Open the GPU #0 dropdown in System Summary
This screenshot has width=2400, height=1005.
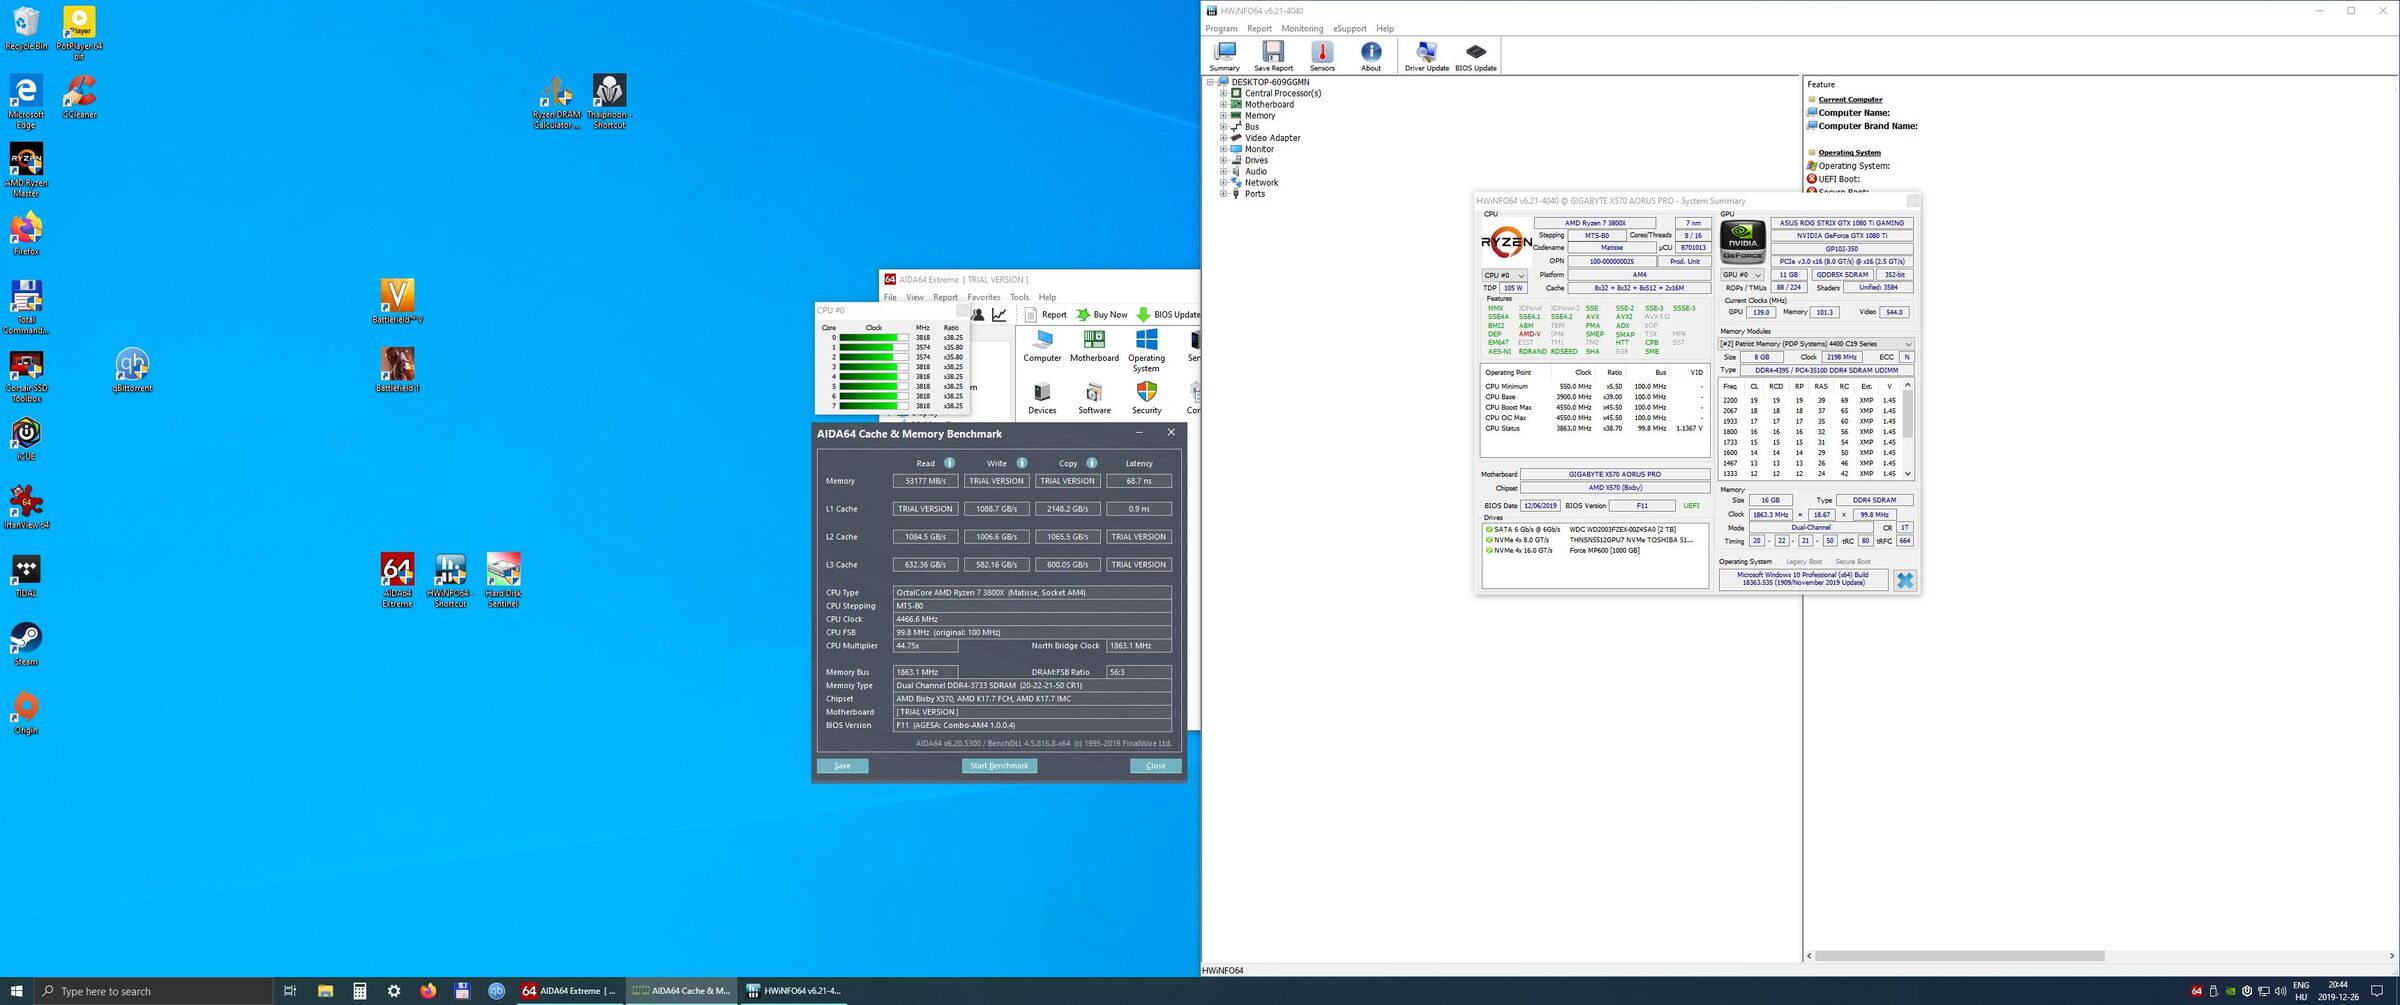(1743, 275)
